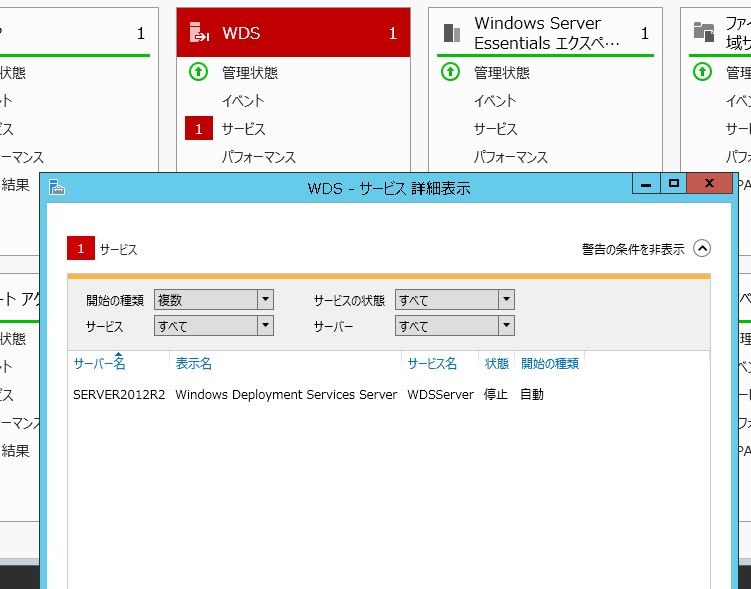Viewport: 751px width, 589px height.
Task: Click file services manageability green arrow
Action: 702,72
